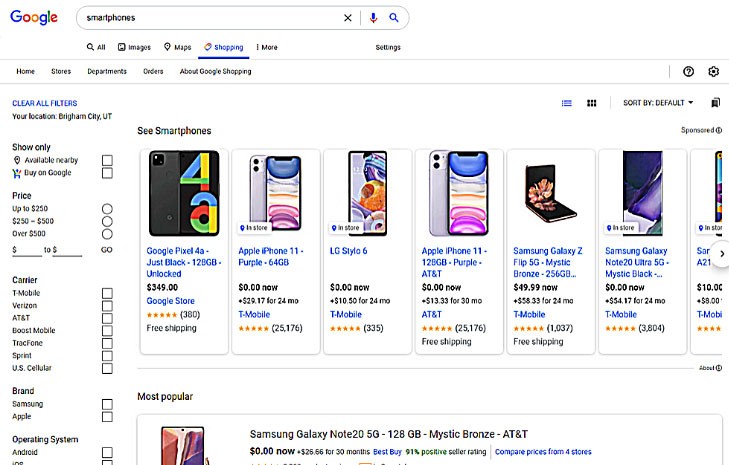Open help via question mark icon
Image resolution: width=729 pixels, height=465 pixels.
click(688, 71)
